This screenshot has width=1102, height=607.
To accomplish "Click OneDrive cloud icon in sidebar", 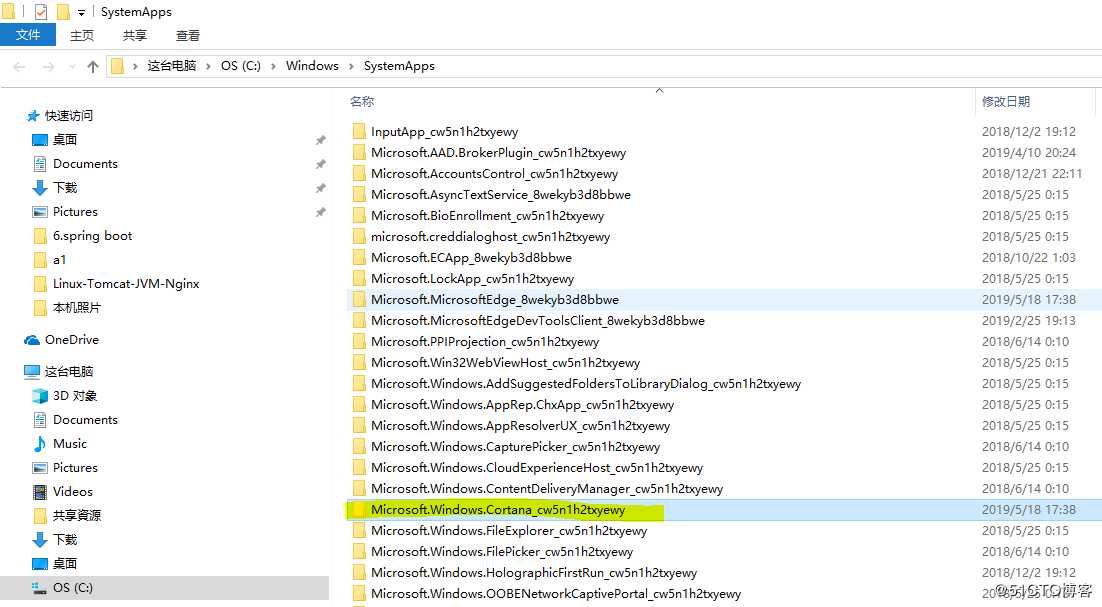I will pyautogui.click(x=32, y=340).
